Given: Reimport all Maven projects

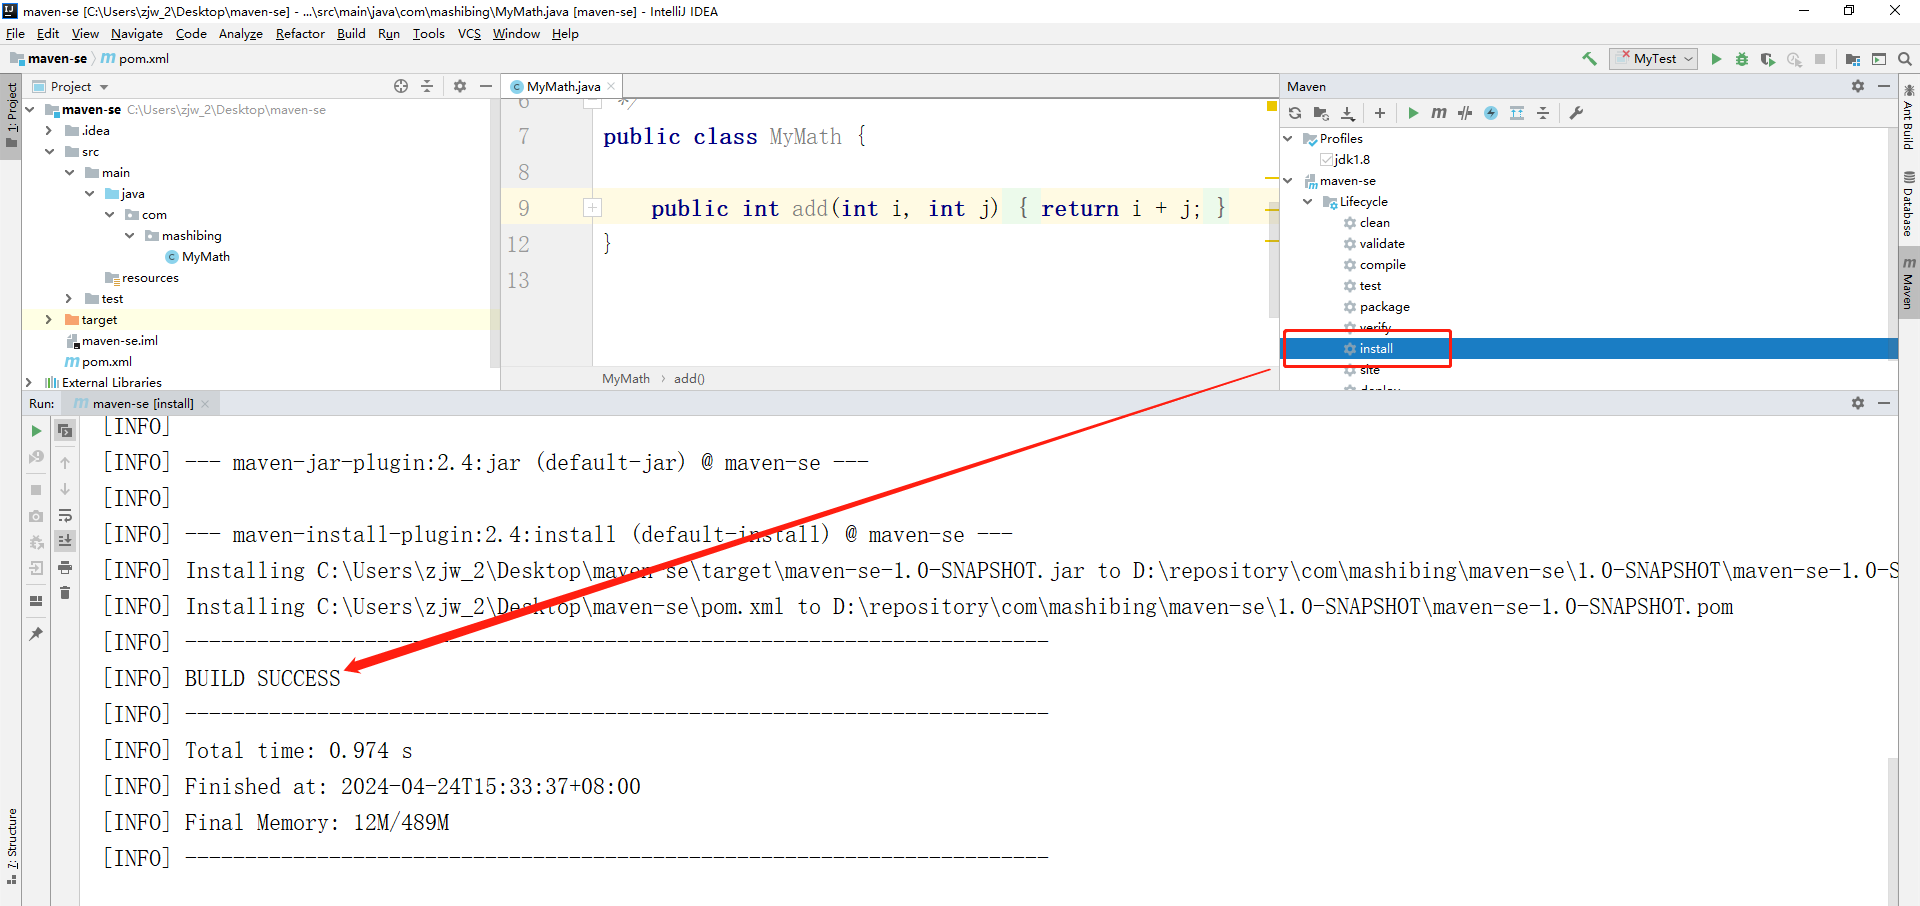Looking at the screenshot, I should [x=1295, y=113].
